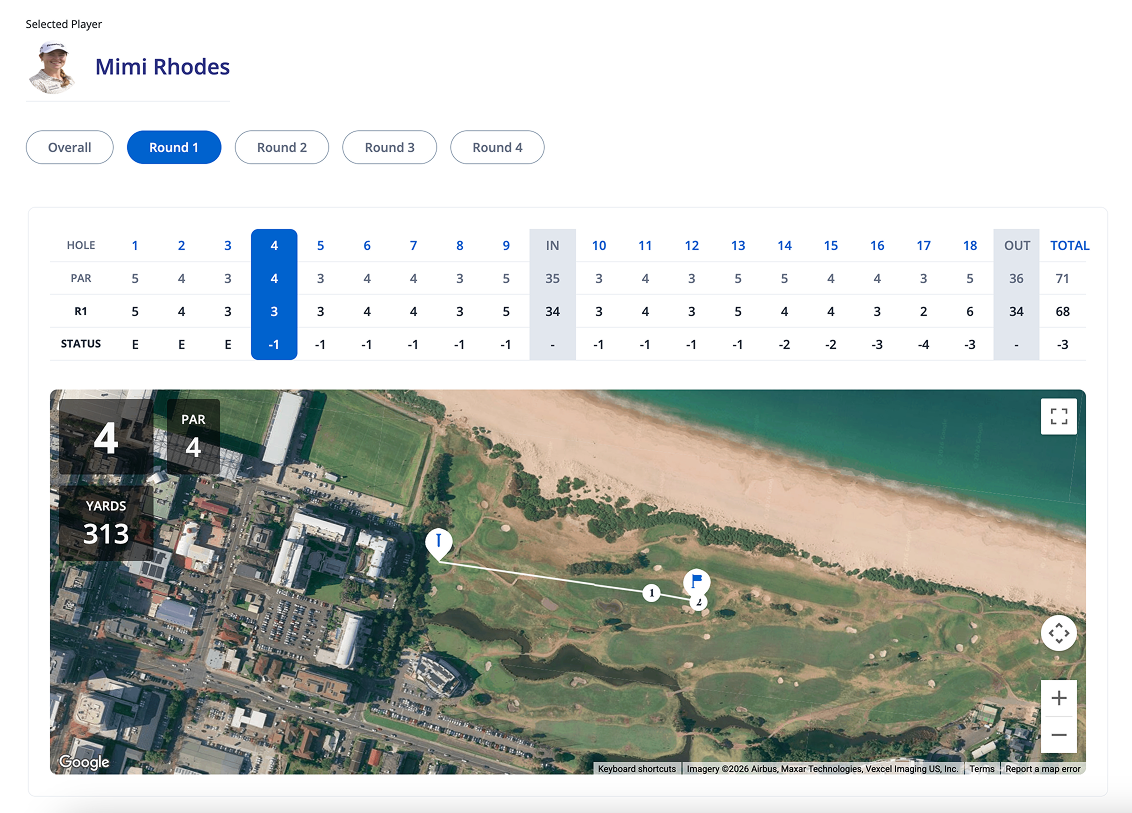The width and height of the screenshot is (1132, 813).
Task: Select hole 5 in scorecard
Action: [321, 245]
